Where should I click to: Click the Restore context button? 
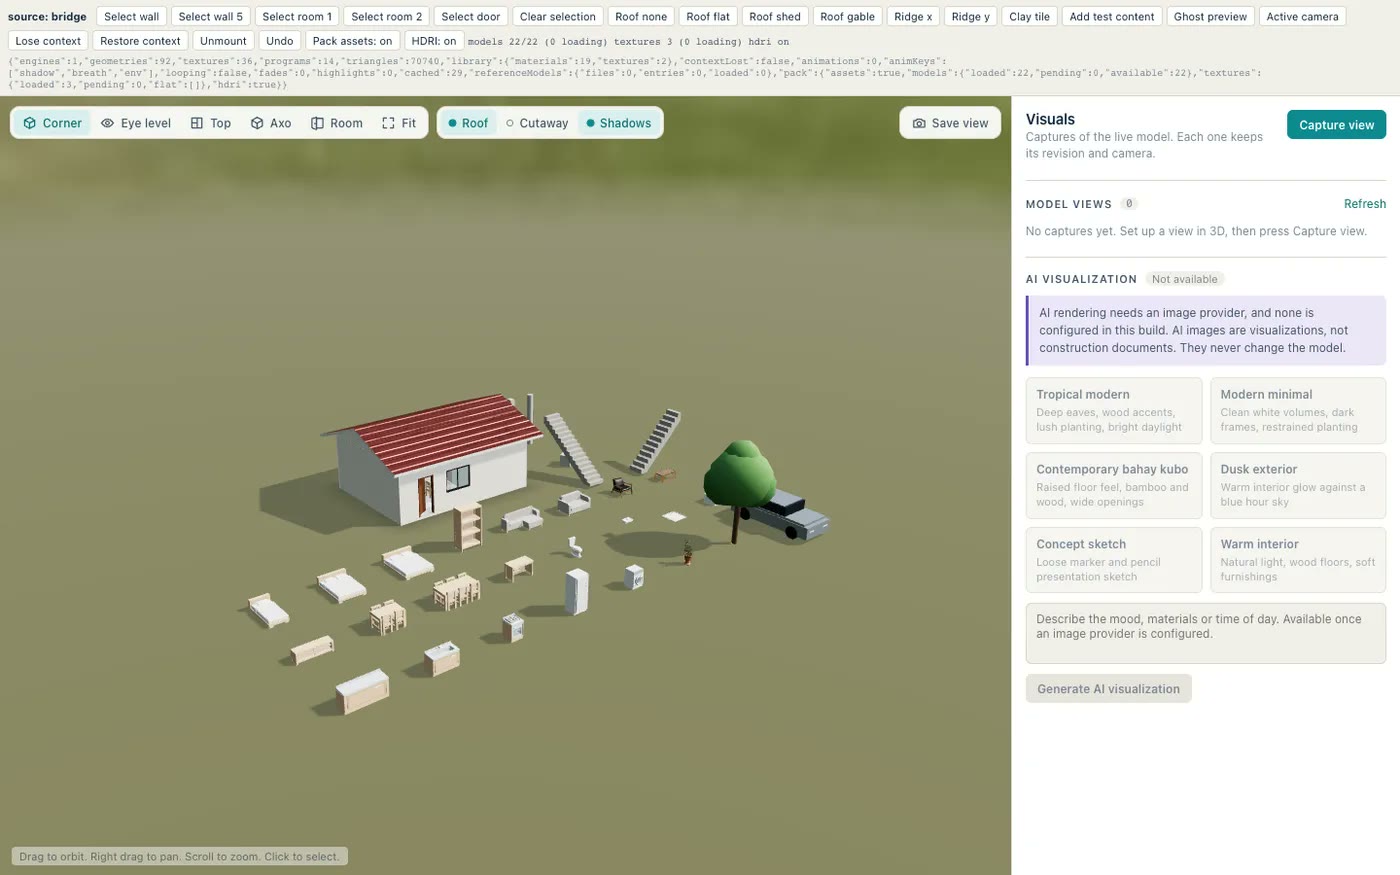(x=140, y=41)
